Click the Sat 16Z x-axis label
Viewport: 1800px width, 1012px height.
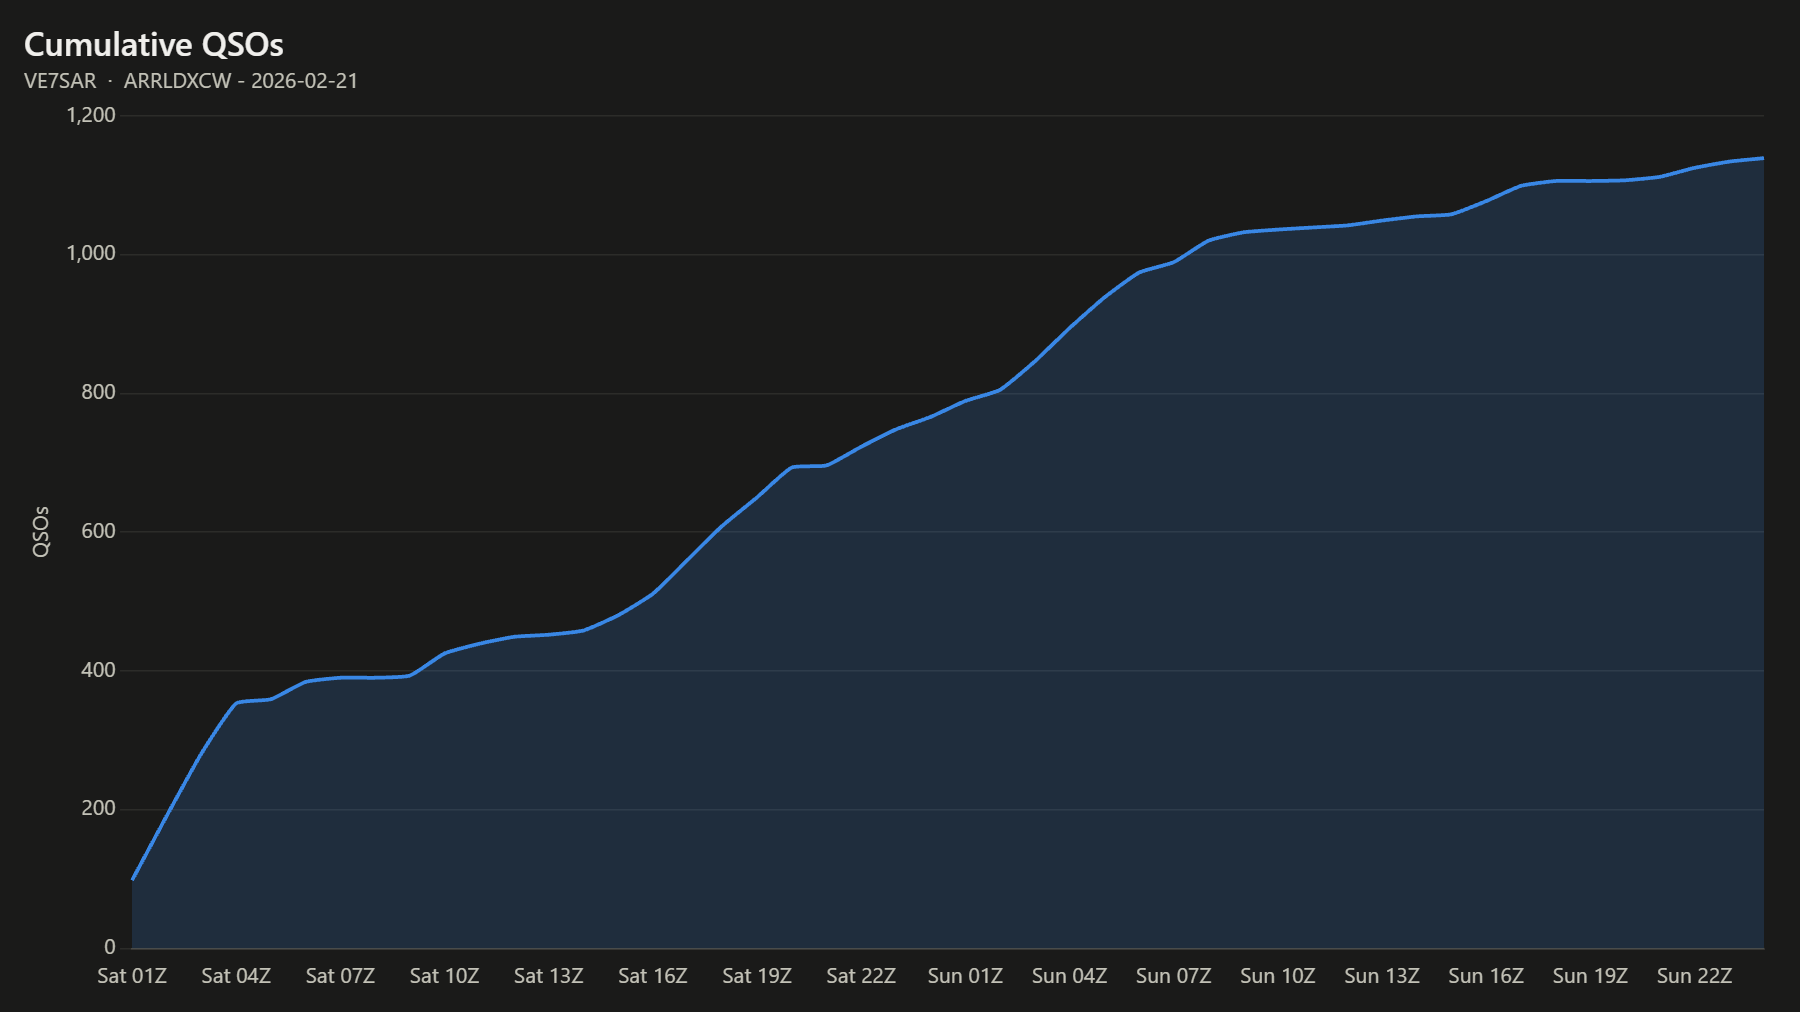click(x=653, y=976)
